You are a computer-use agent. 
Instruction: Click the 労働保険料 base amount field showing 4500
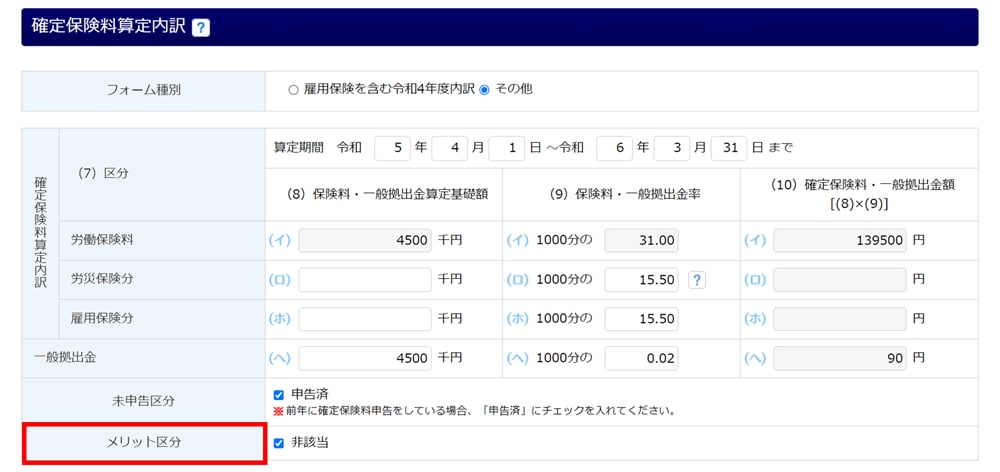[365, 241]
